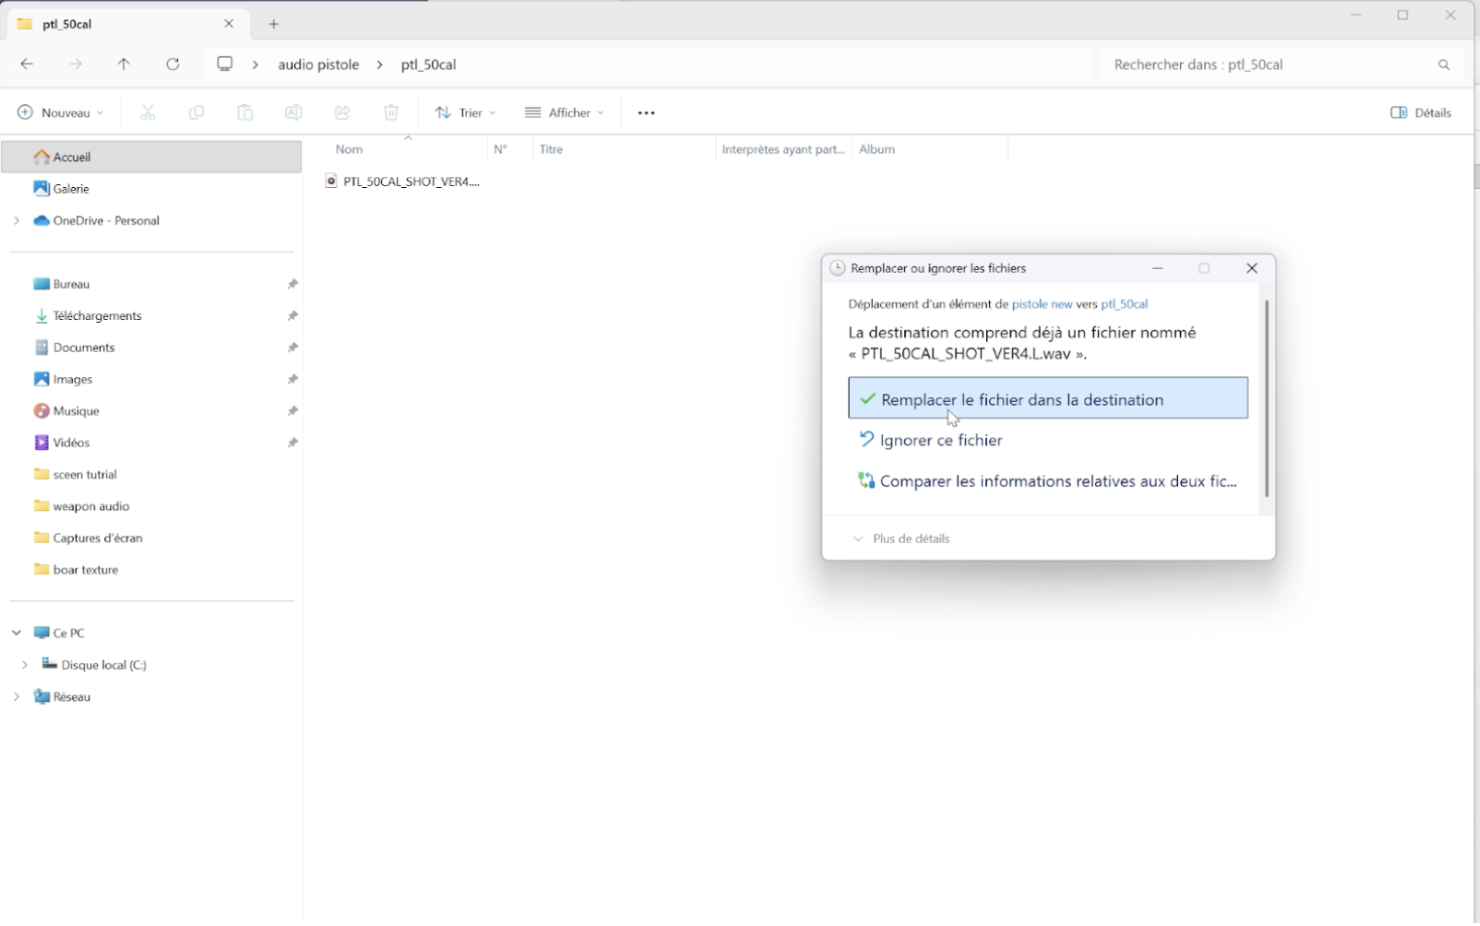
Task: Click the Cut scissors icon in toolbar
Action: point(148,113)
